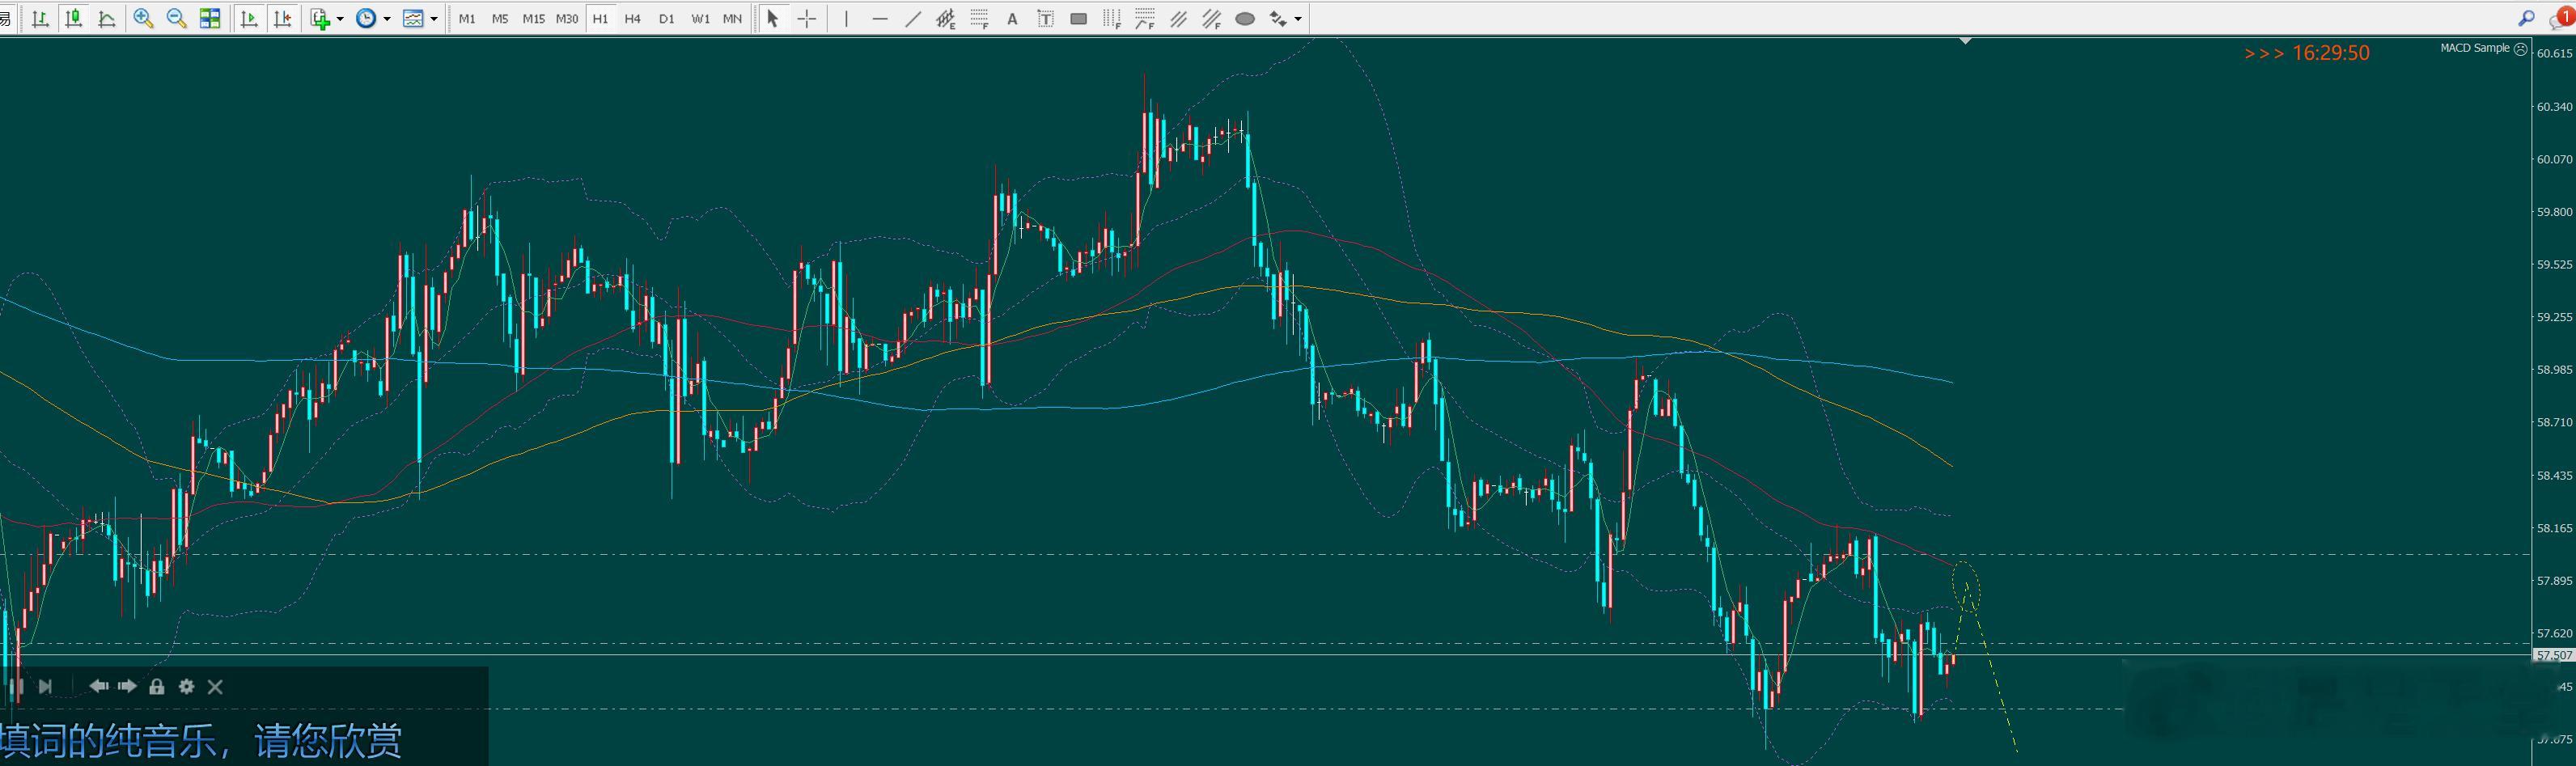Select the H4 timeframe
This screenshot has height=766, width=2576.
pos(633,19)
